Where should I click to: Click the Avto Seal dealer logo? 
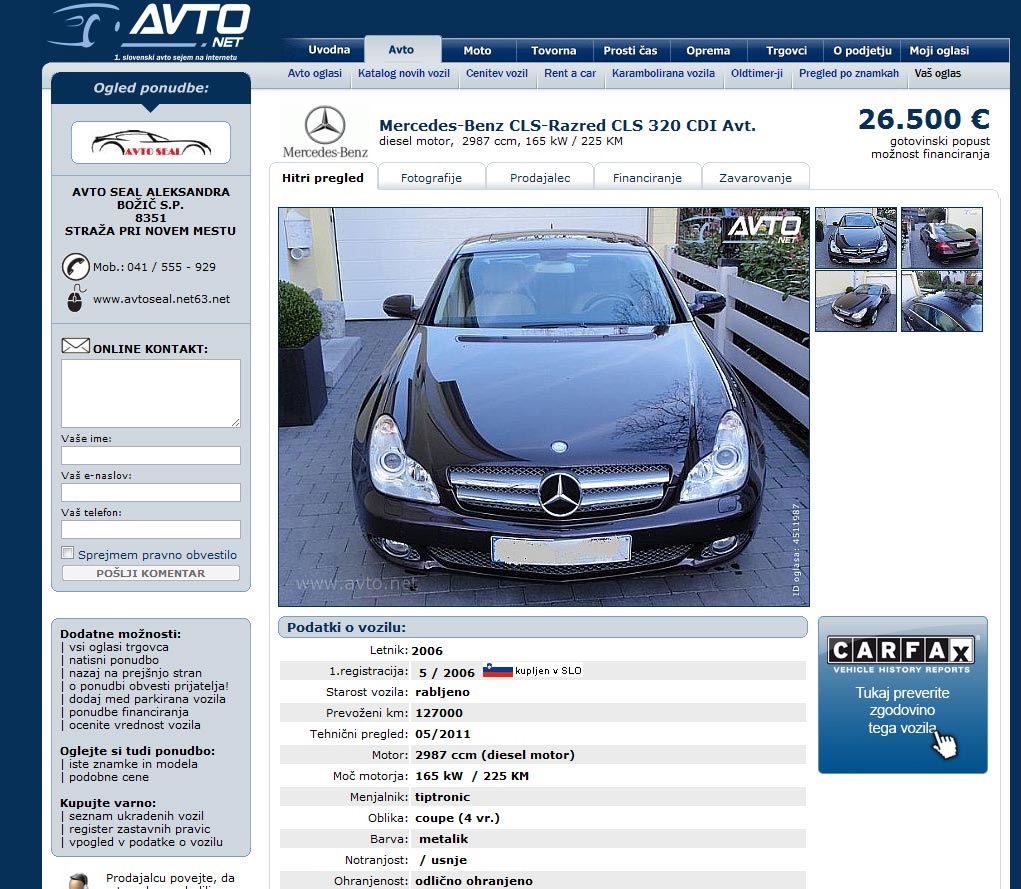pos(150,143)
